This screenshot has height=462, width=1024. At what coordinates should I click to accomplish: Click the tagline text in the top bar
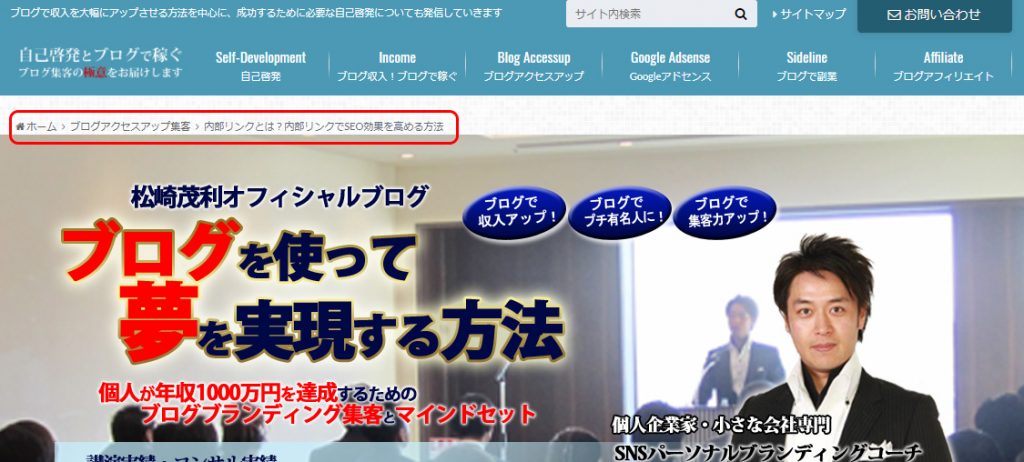tap(256, 12)
